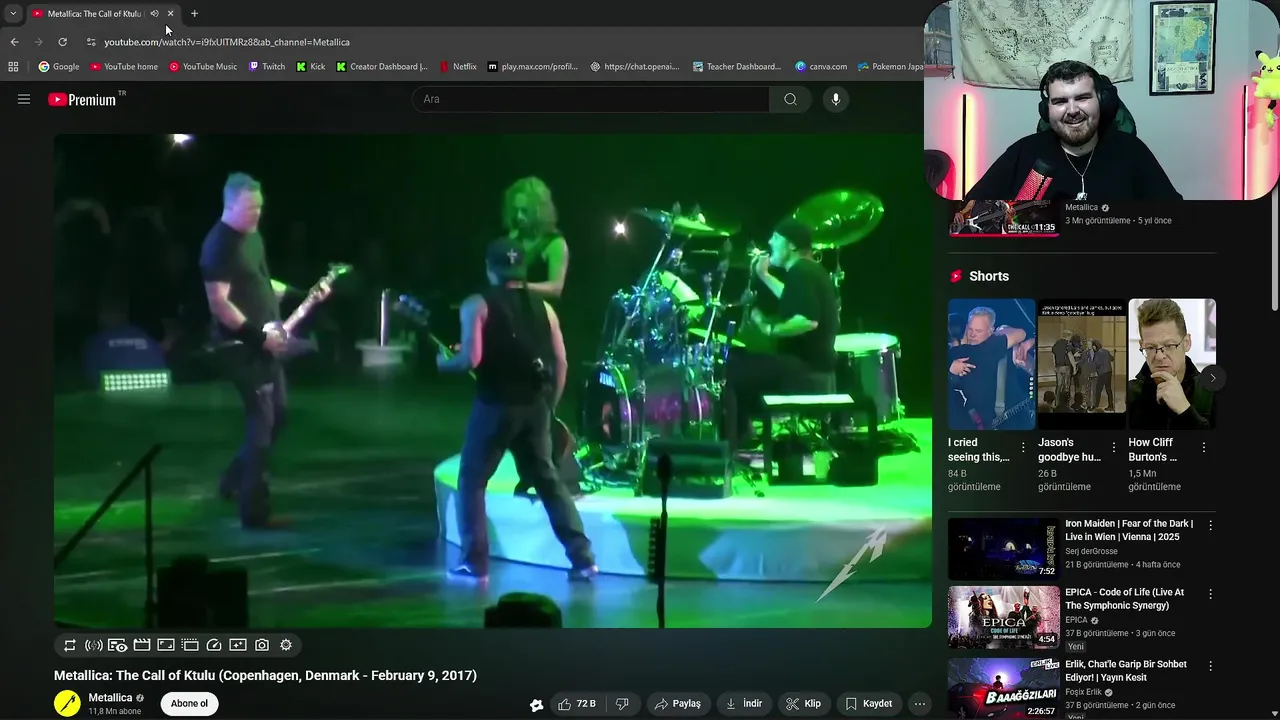Open the chat.openai bookmark
The width and height of the screenshot is (1280, 720).
click(x=635, y=67)
